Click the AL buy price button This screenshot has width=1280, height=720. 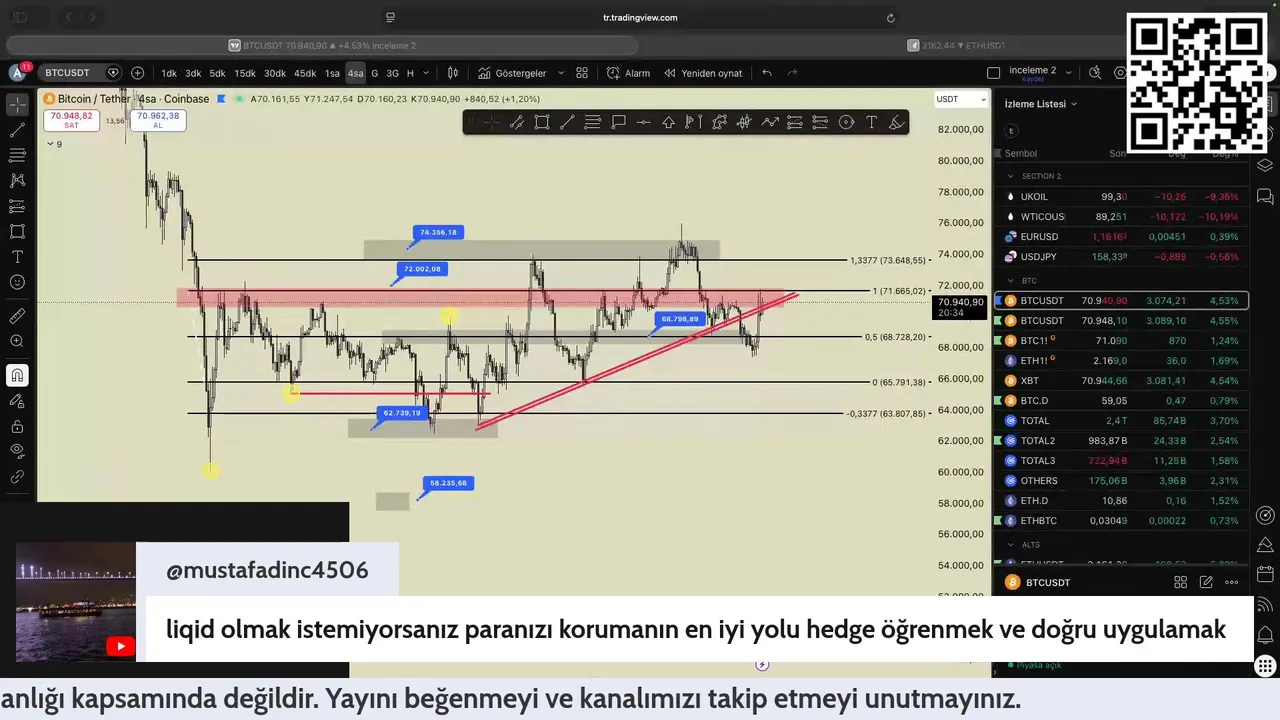point(158,120)
